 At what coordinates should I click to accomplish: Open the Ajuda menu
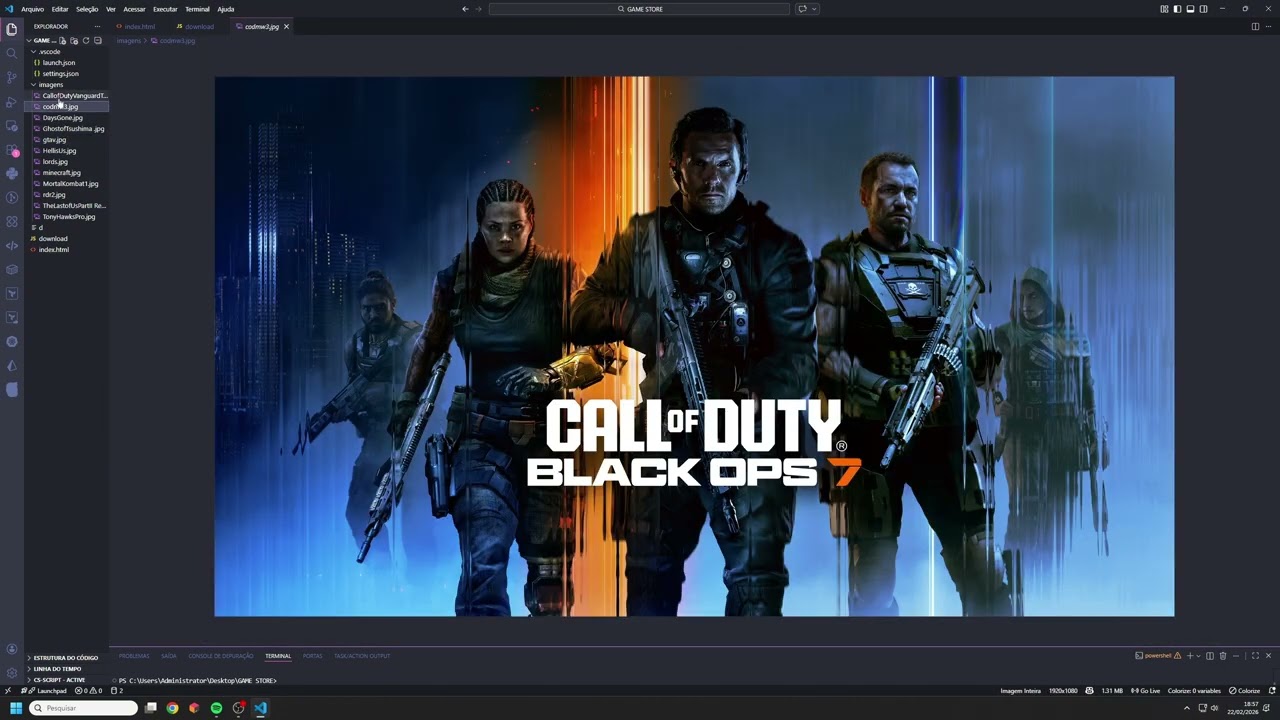click(226, 9)
